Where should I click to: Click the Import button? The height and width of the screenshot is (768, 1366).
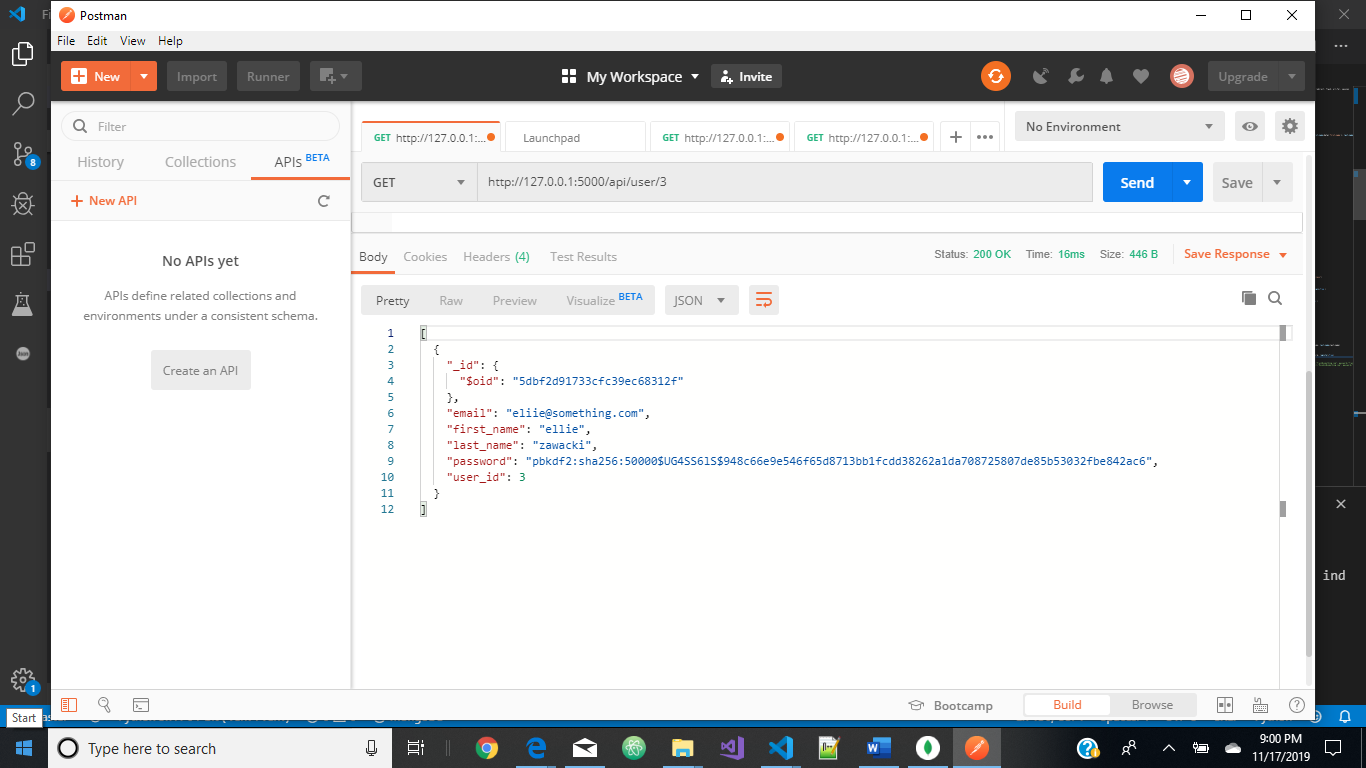197,76
